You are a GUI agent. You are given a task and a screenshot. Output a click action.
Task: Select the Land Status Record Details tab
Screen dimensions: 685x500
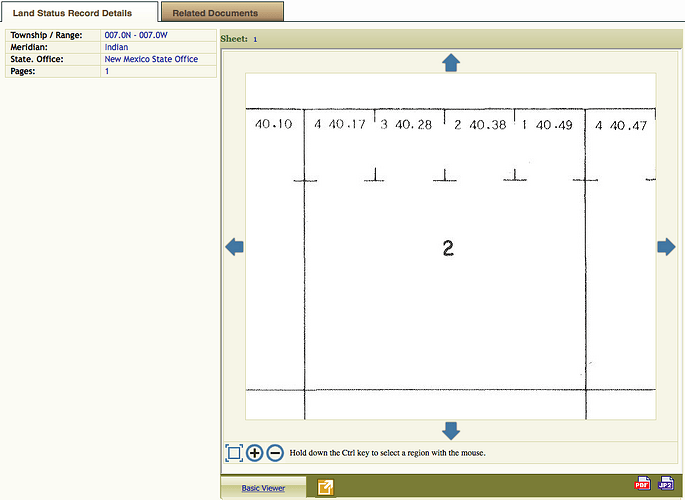pos(79,12)
